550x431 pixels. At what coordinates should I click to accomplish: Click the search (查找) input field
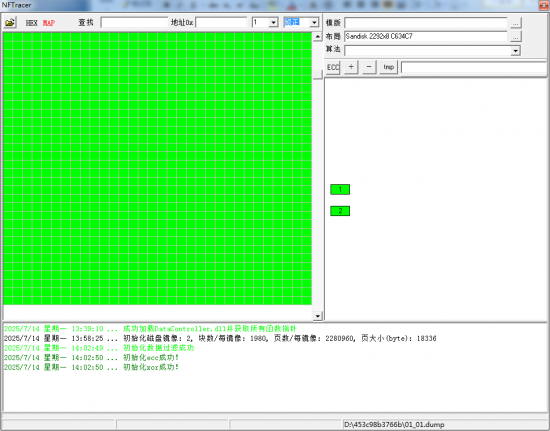coord(134,22)
